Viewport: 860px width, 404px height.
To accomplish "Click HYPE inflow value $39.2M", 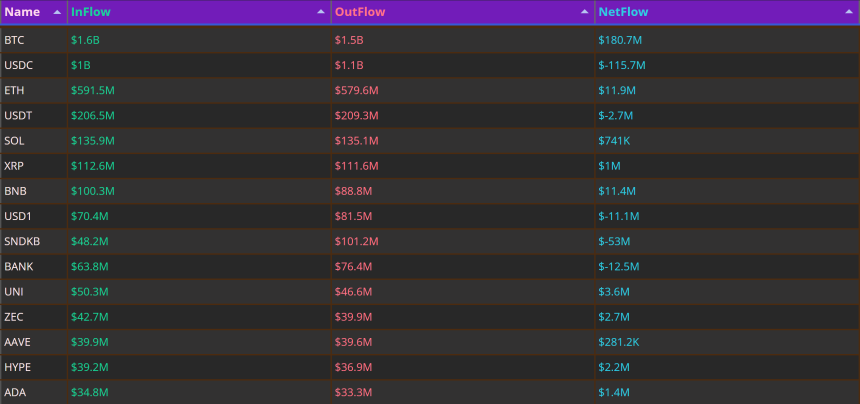I will tap(90, 368).
